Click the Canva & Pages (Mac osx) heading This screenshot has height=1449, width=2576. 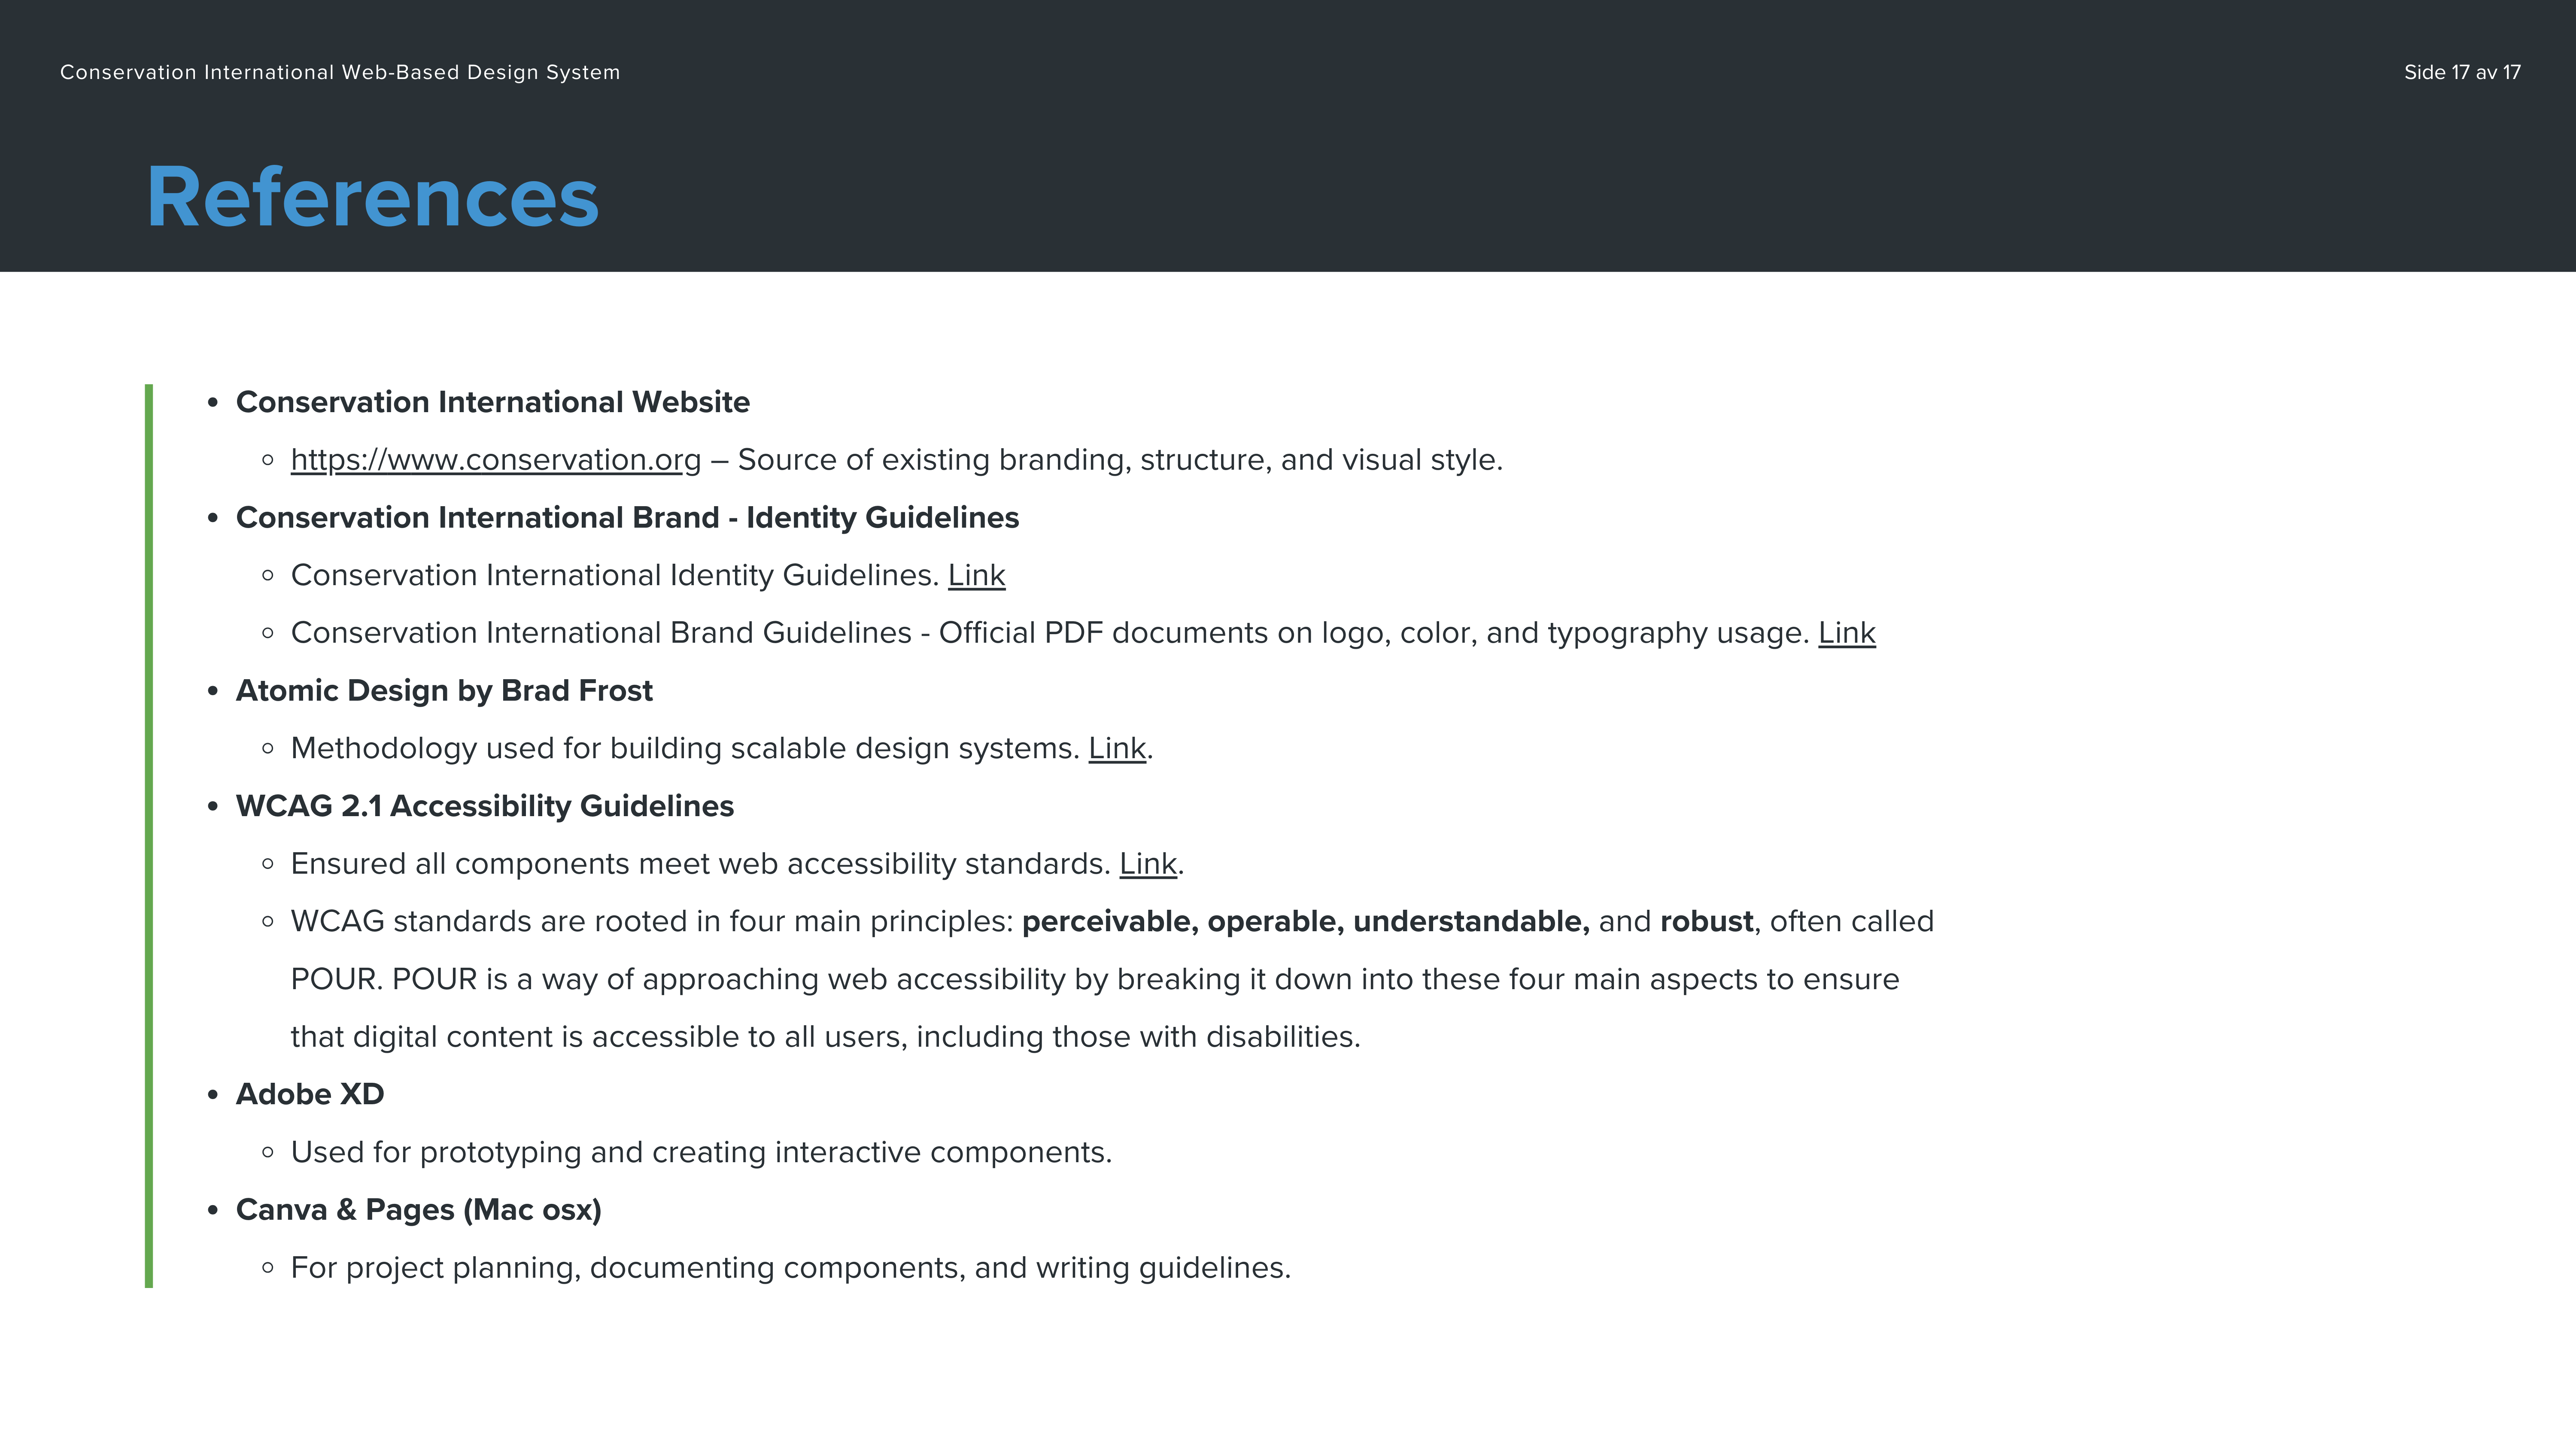[418, 1210]
